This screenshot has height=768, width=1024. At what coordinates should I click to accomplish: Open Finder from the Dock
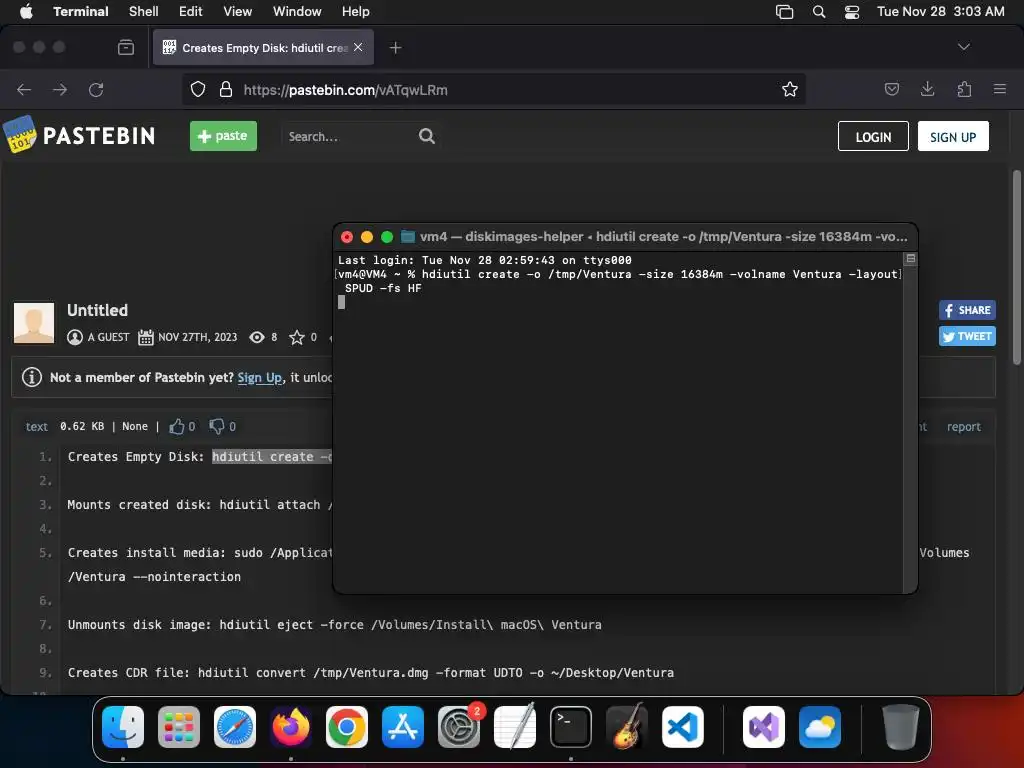(x=123, y=727)
